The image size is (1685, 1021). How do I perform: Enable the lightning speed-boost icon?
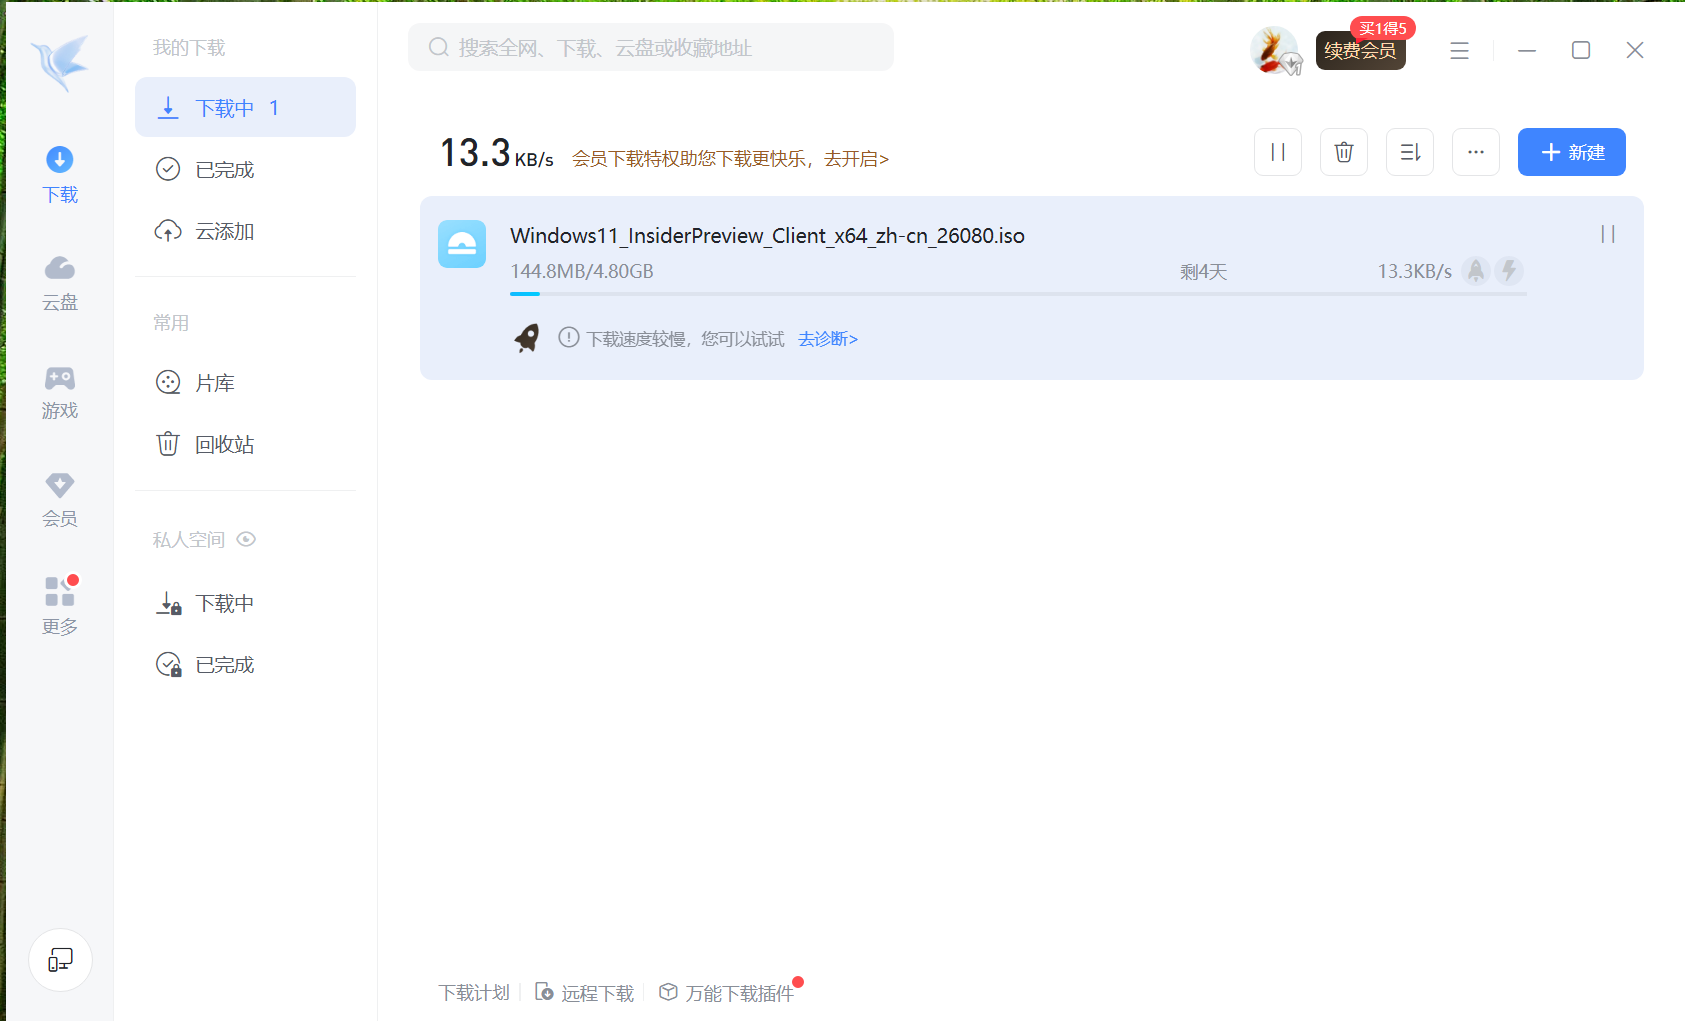(x=1508, y=271)
